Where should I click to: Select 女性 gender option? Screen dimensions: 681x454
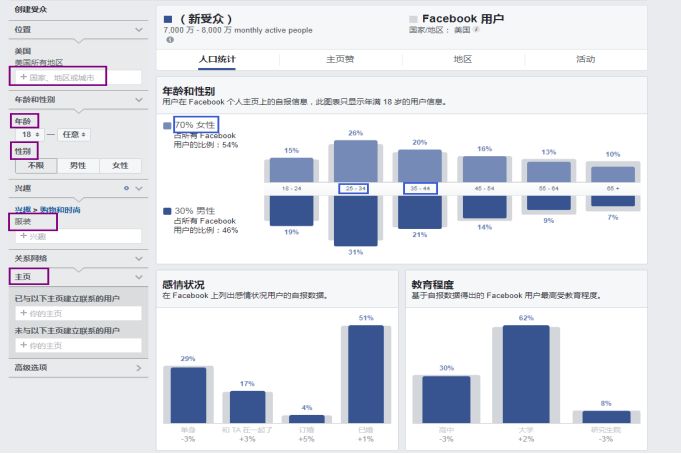point(120,166)
